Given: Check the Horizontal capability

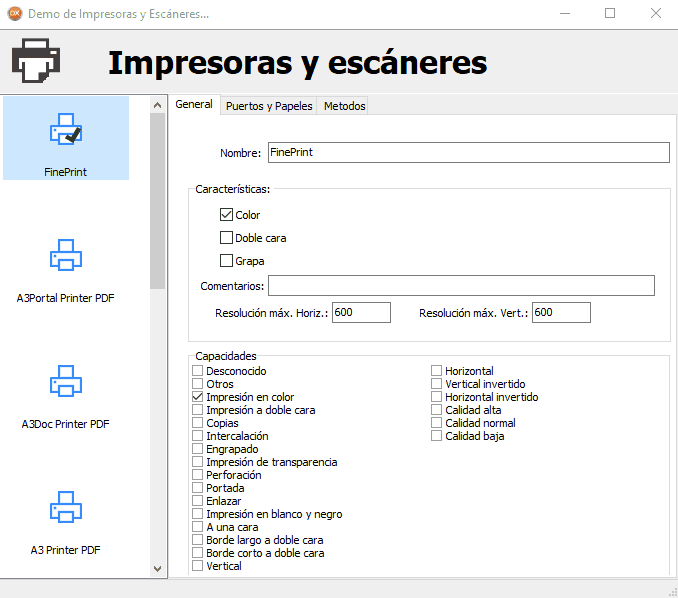Looking at the screenshot, I should coord(436,371).
